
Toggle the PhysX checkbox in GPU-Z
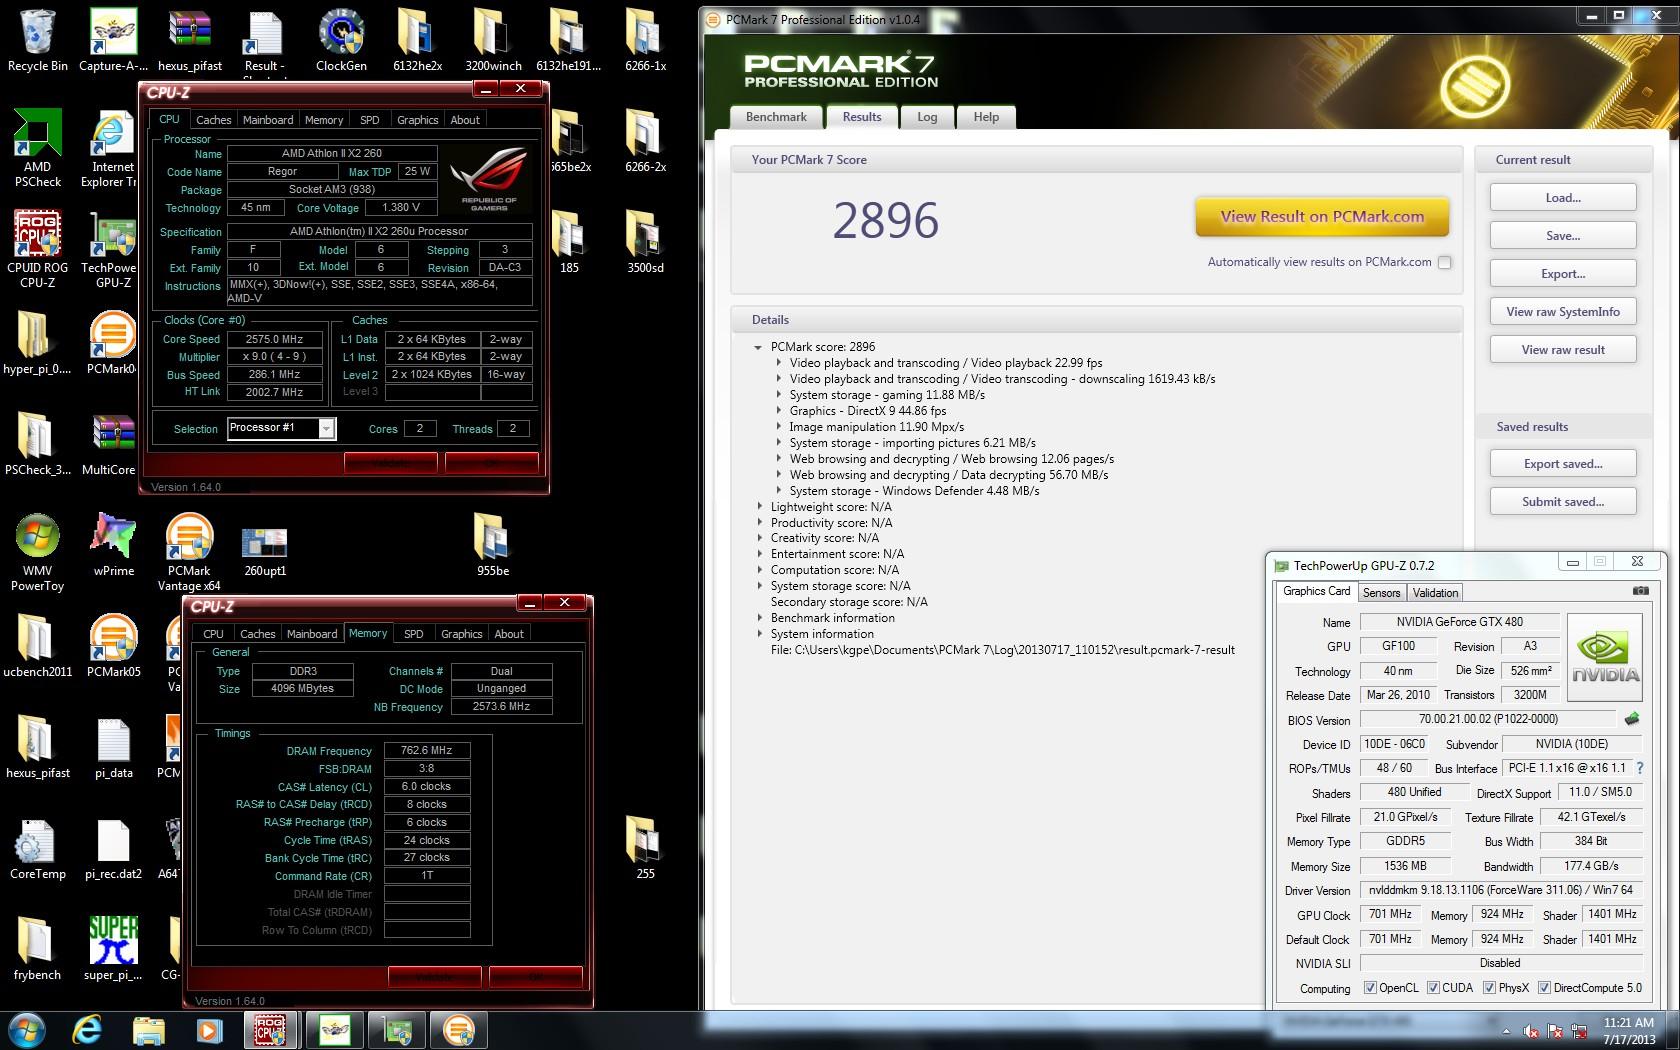point(1490,987)
